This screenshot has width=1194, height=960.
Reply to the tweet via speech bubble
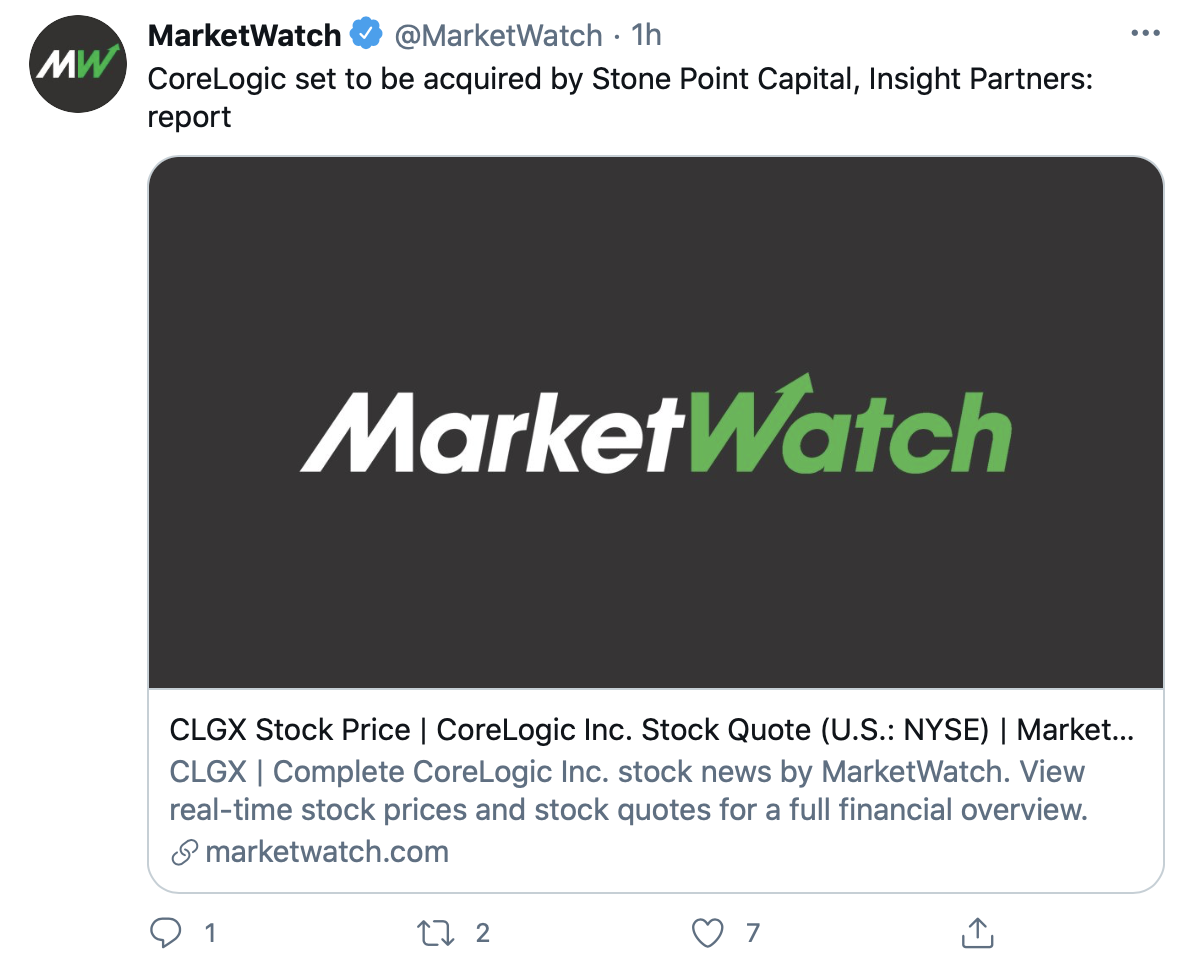(x=164, y=933)
